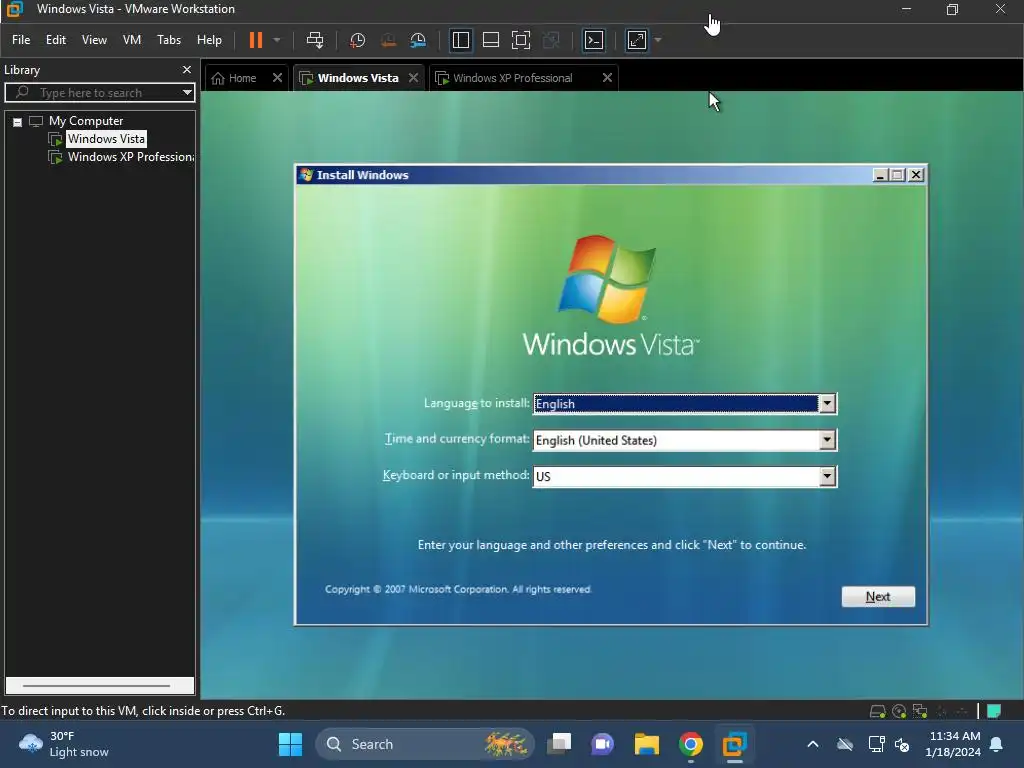Click the teal message log note icon

(994, 711)
